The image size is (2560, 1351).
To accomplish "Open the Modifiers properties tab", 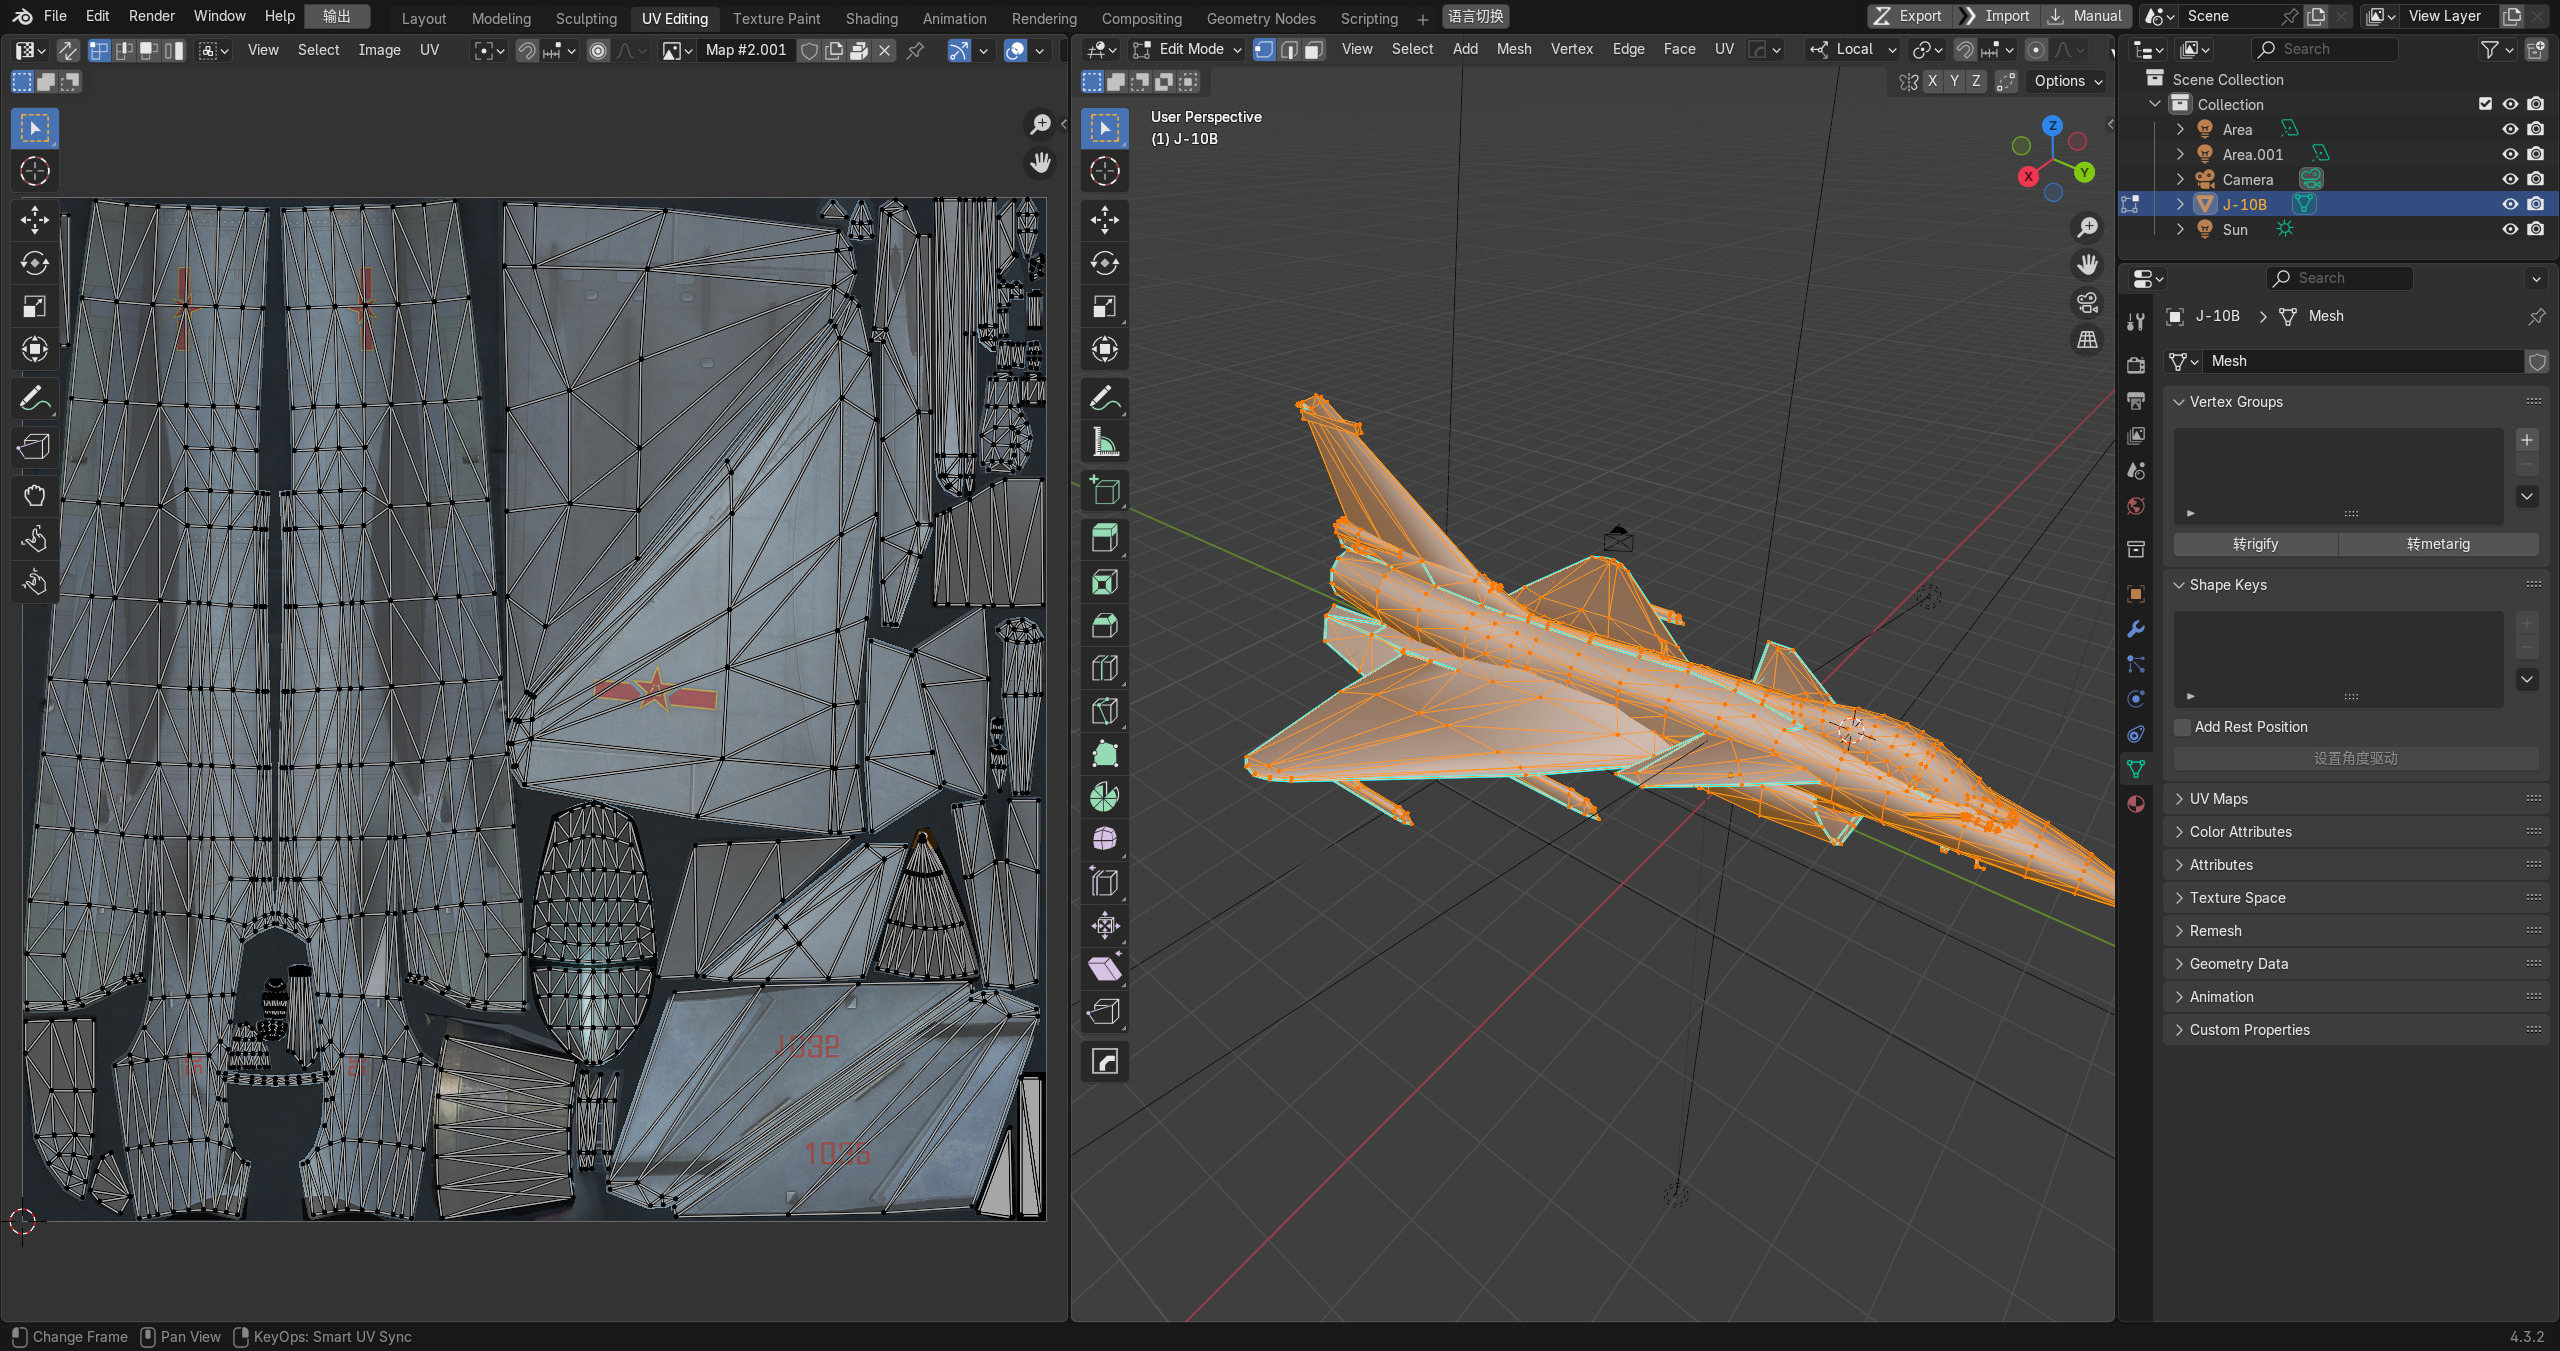I will pos(2136,629).
